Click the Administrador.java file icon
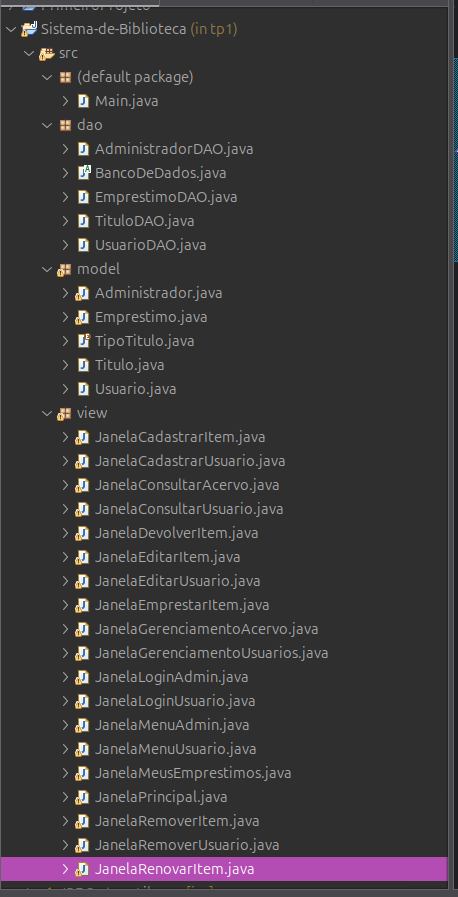The width and height of the screenshot is (458, 897). [x=82, y=293]
